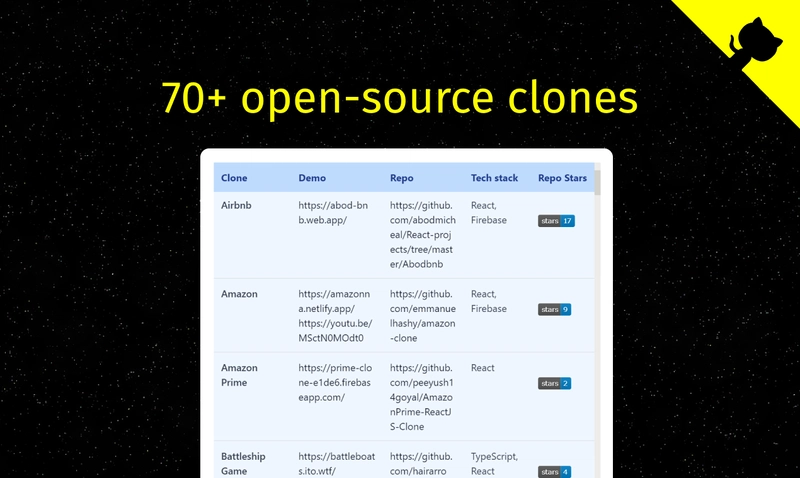This screenshot has width=800, height=478.
Task: Click Battleship's TypeScript, React tech stack cell
Action: [494, 464]
